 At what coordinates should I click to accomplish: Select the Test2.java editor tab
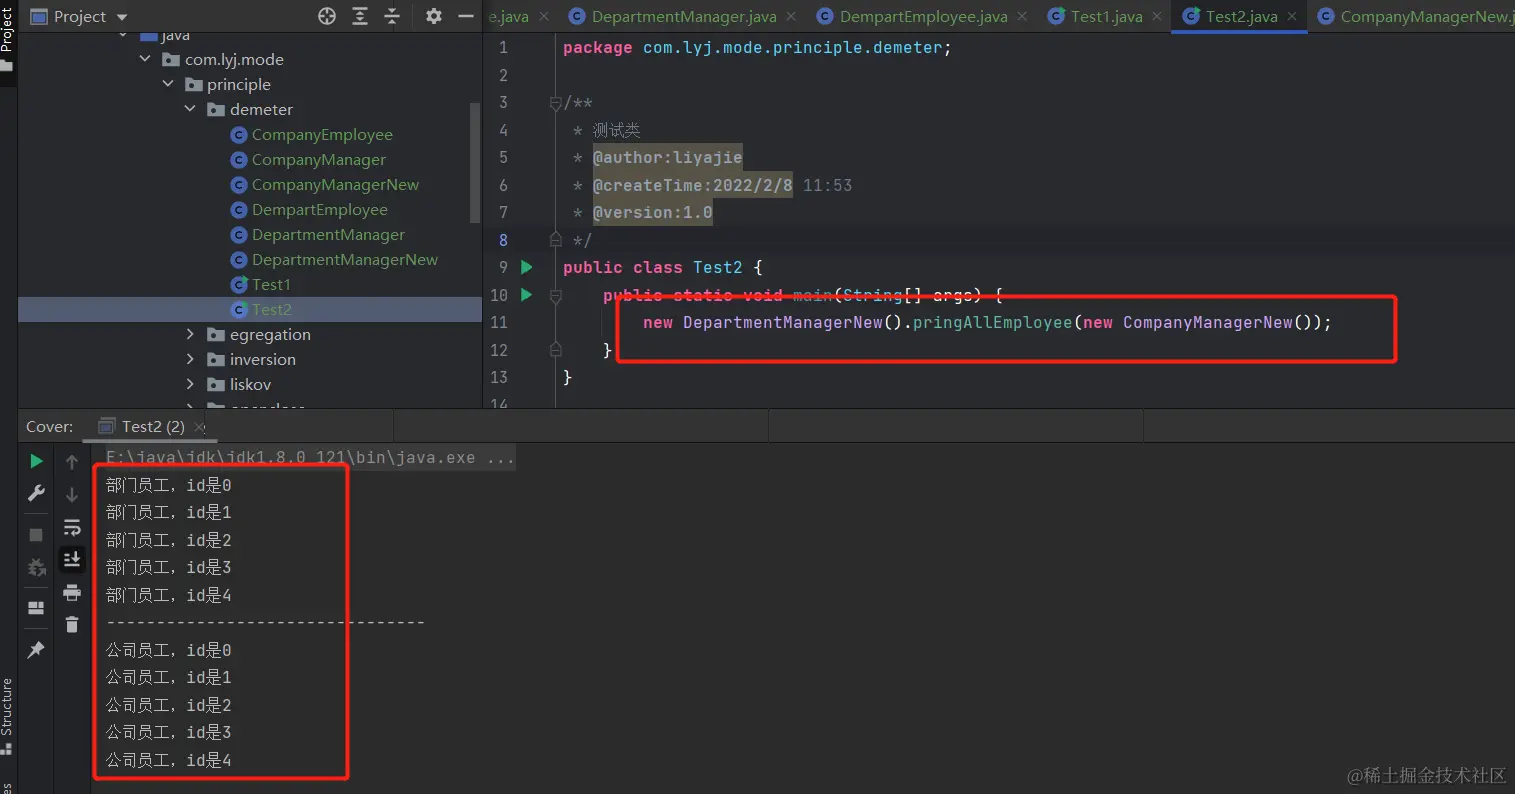(x=1241, y=16)
